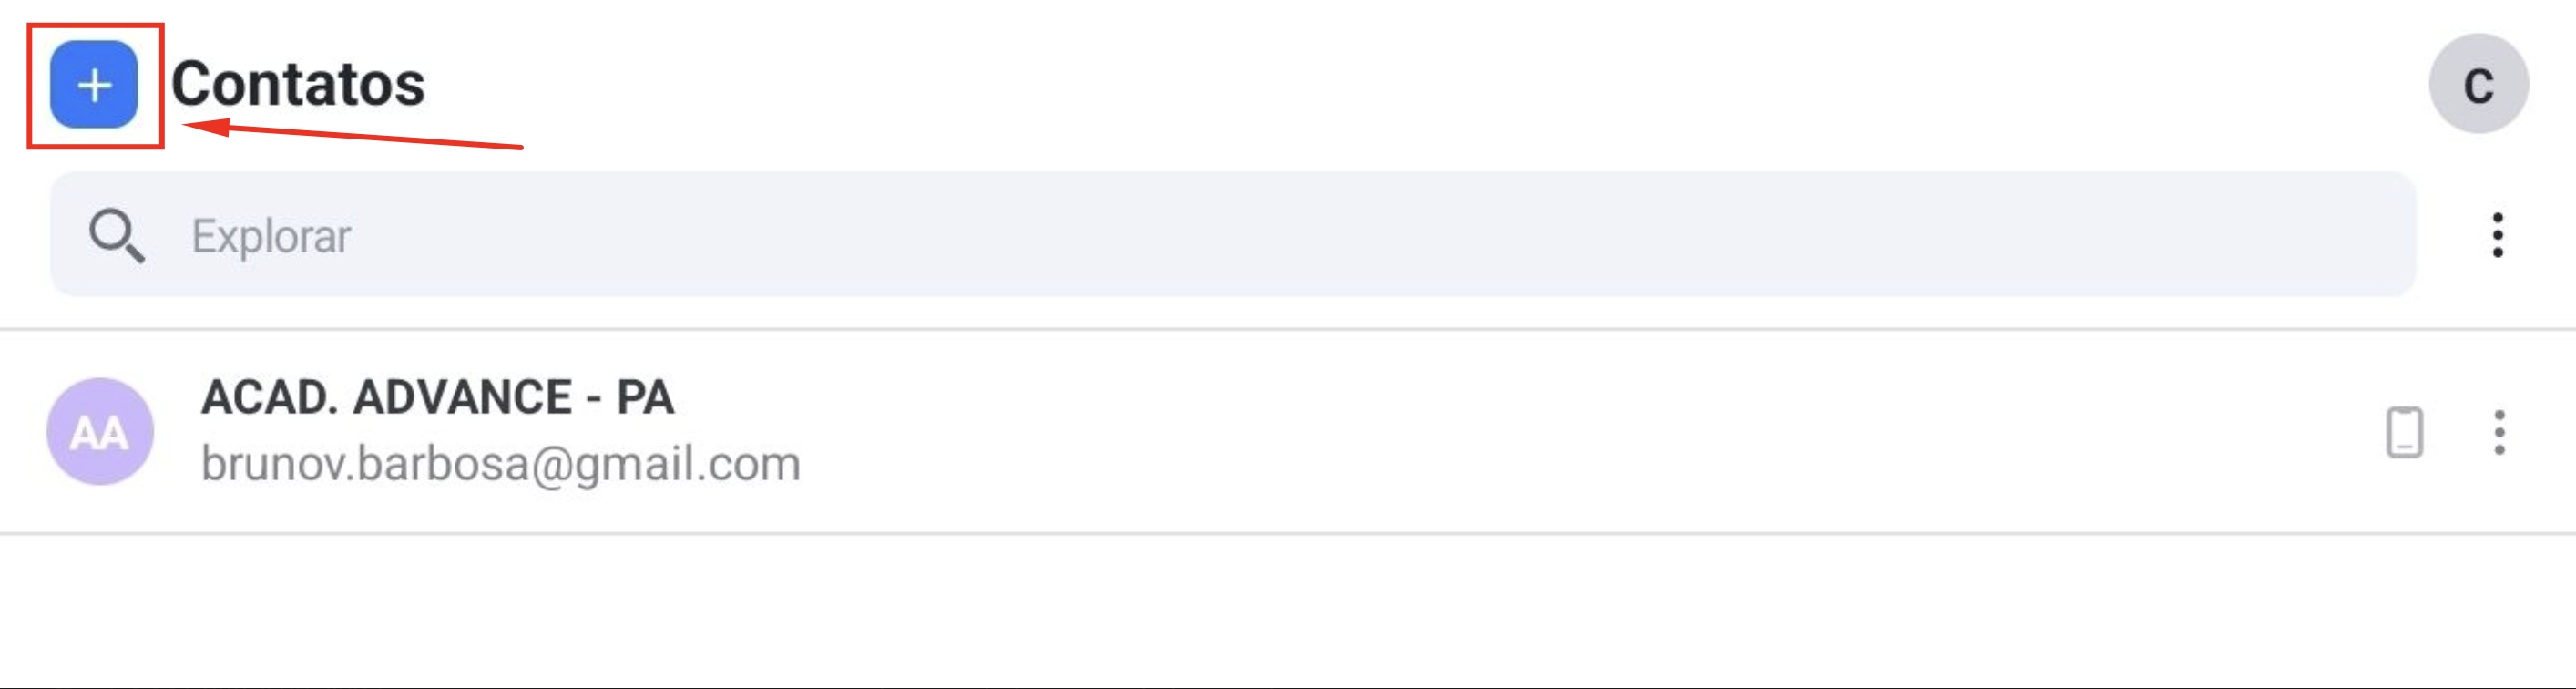Open the three-dot options for ACAD. ADVANCE - PA
The width and height of the screenshot is (2576, 689).
(x=2499, y=432)
